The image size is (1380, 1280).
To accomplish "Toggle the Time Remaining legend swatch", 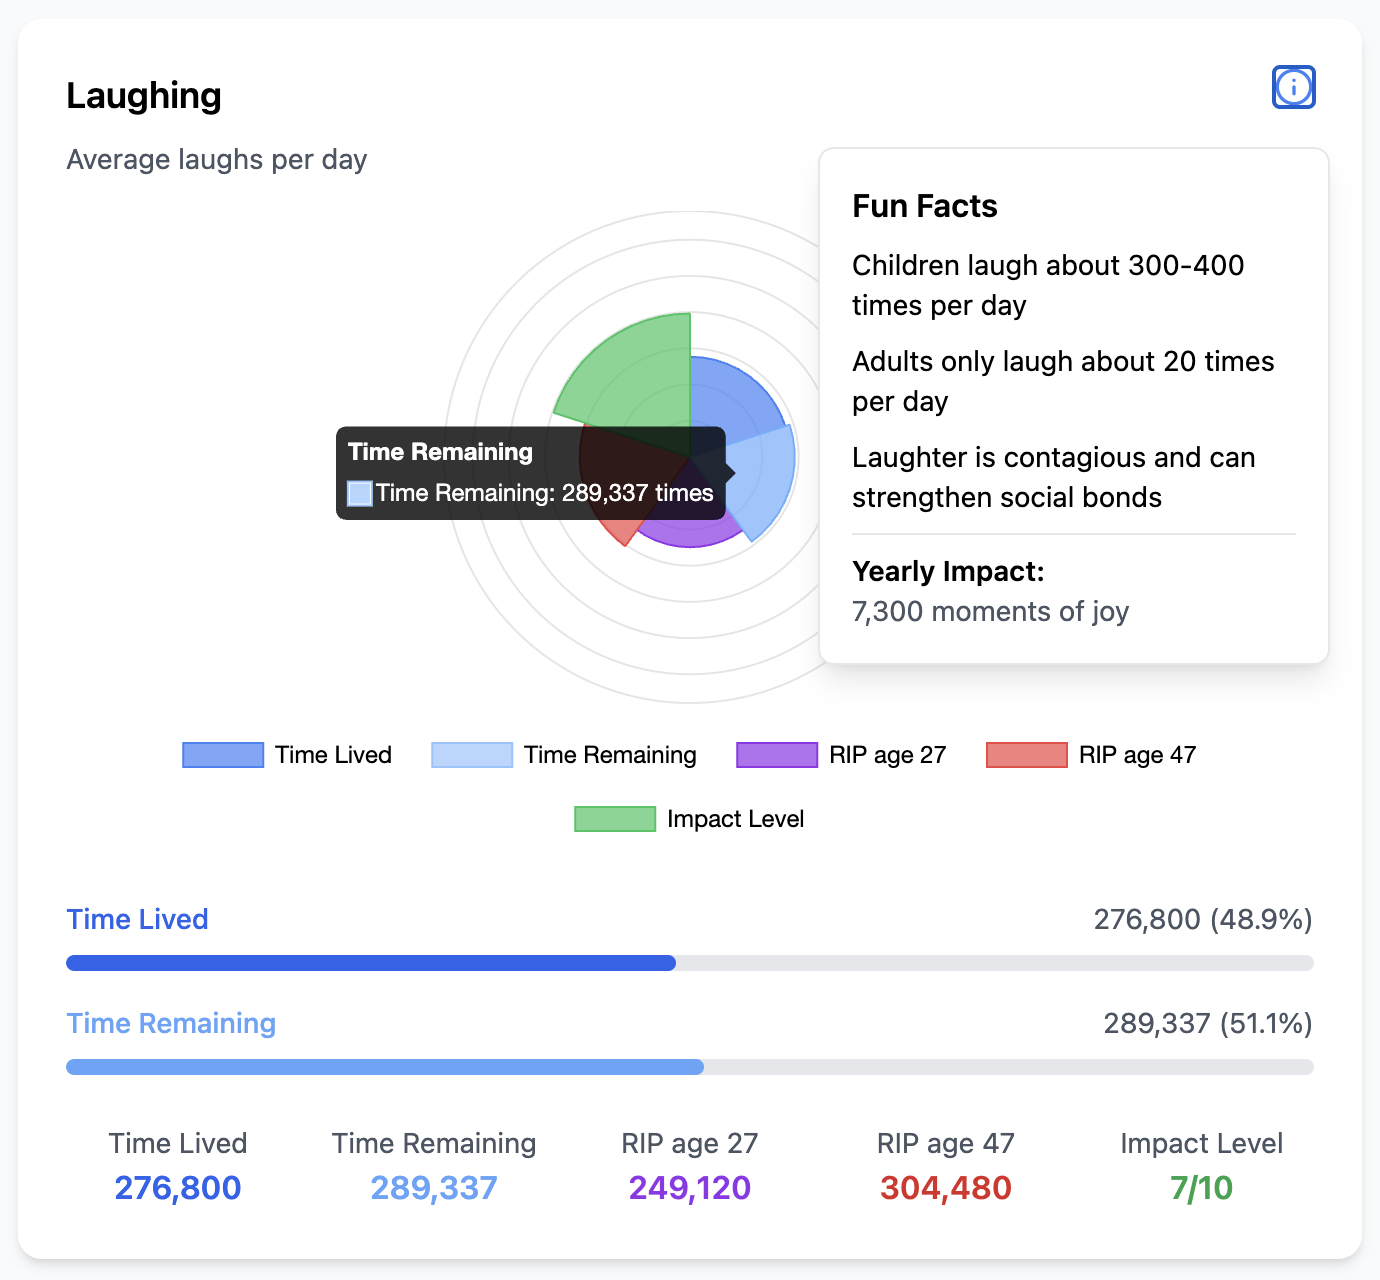I will pyautogui.click(x=471, y=755).
